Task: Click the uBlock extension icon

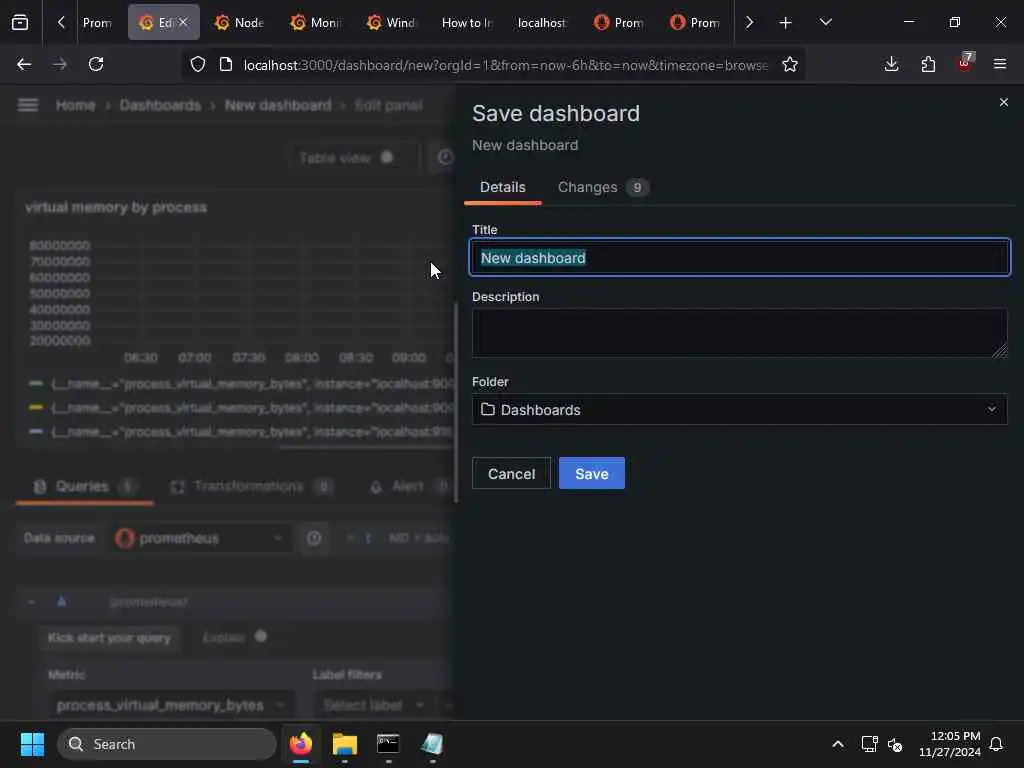Action: [x=965, y=63]
